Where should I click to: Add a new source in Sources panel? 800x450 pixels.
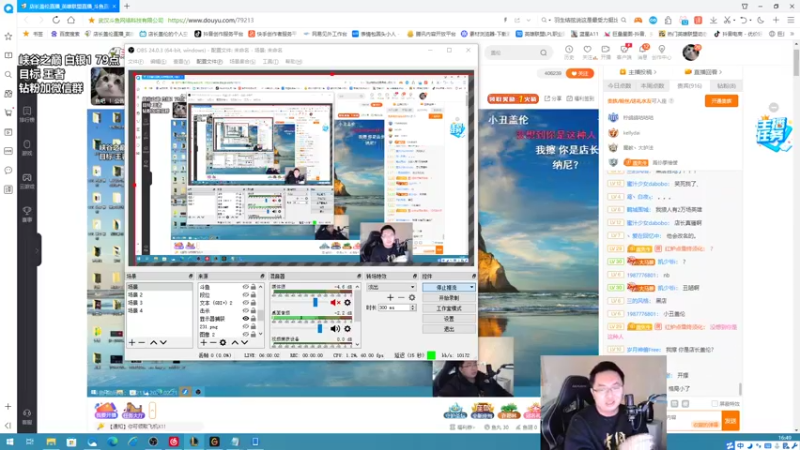pyautogui.click(x=204, y=342)
